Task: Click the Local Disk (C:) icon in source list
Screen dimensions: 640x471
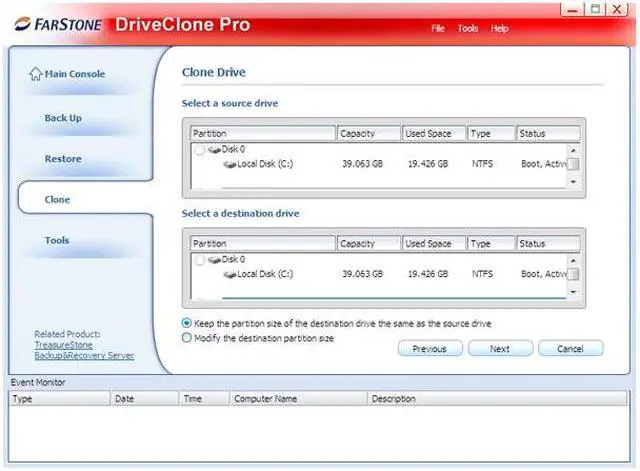Action: [x=230, y=164]
